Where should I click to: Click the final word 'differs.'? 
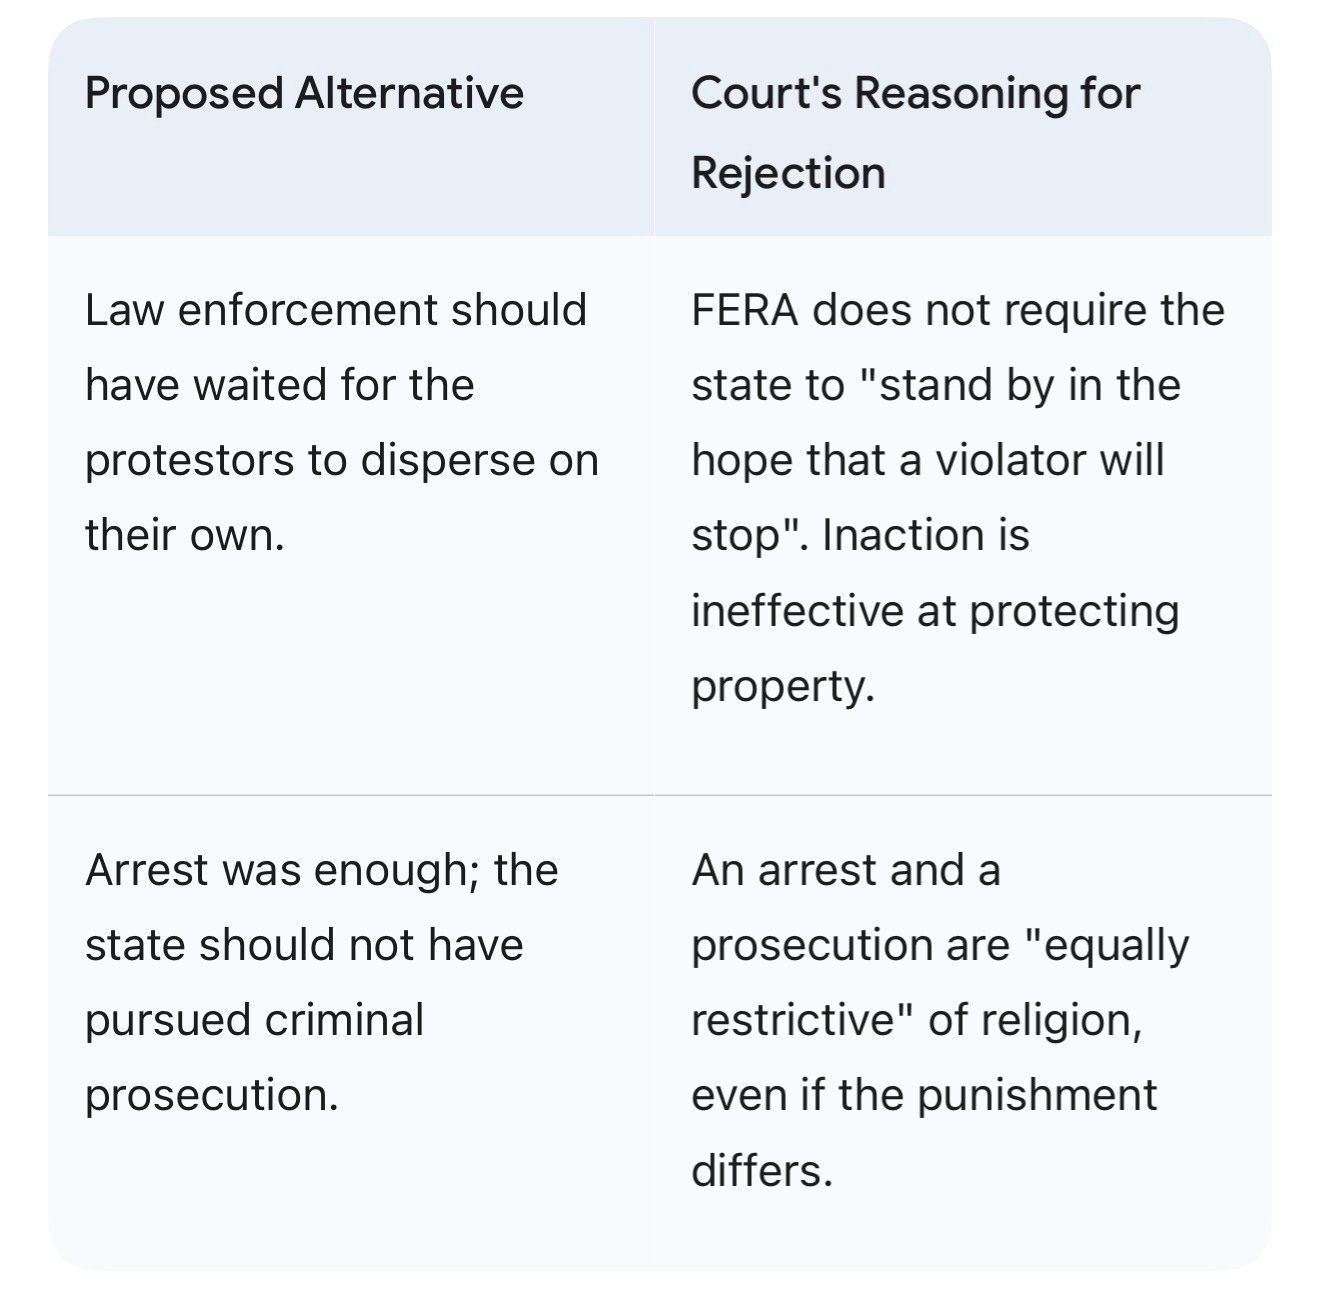761,1170
